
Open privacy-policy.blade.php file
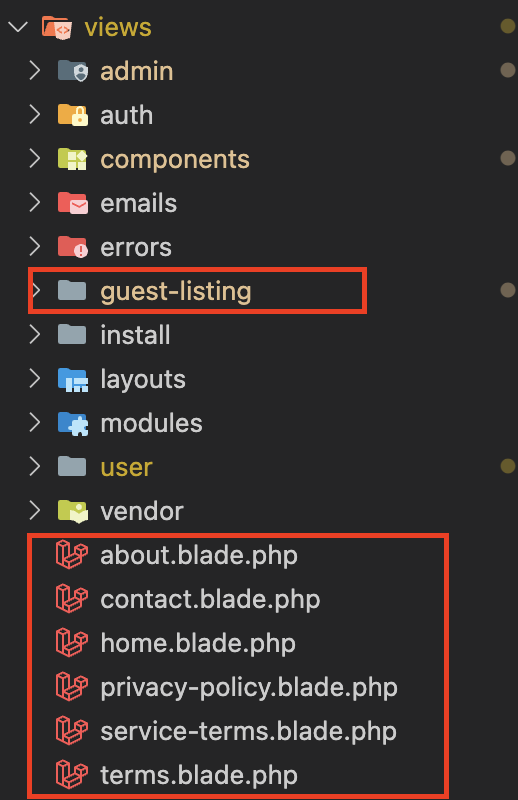[249, 687]
